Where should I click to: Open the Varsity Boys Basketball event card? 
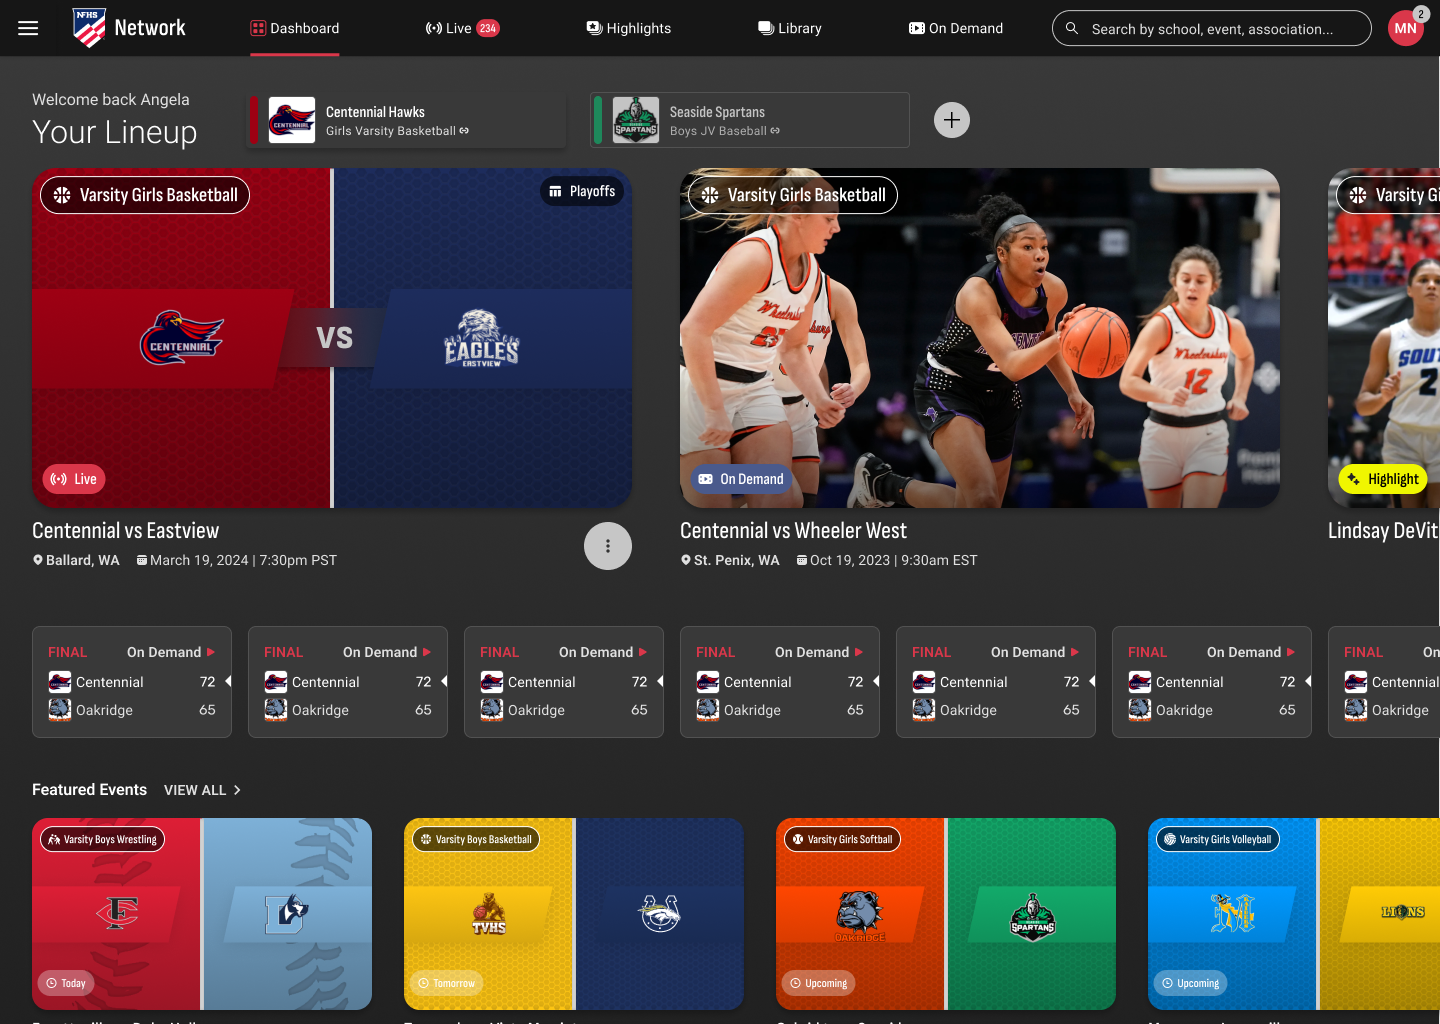pos(574,914)
